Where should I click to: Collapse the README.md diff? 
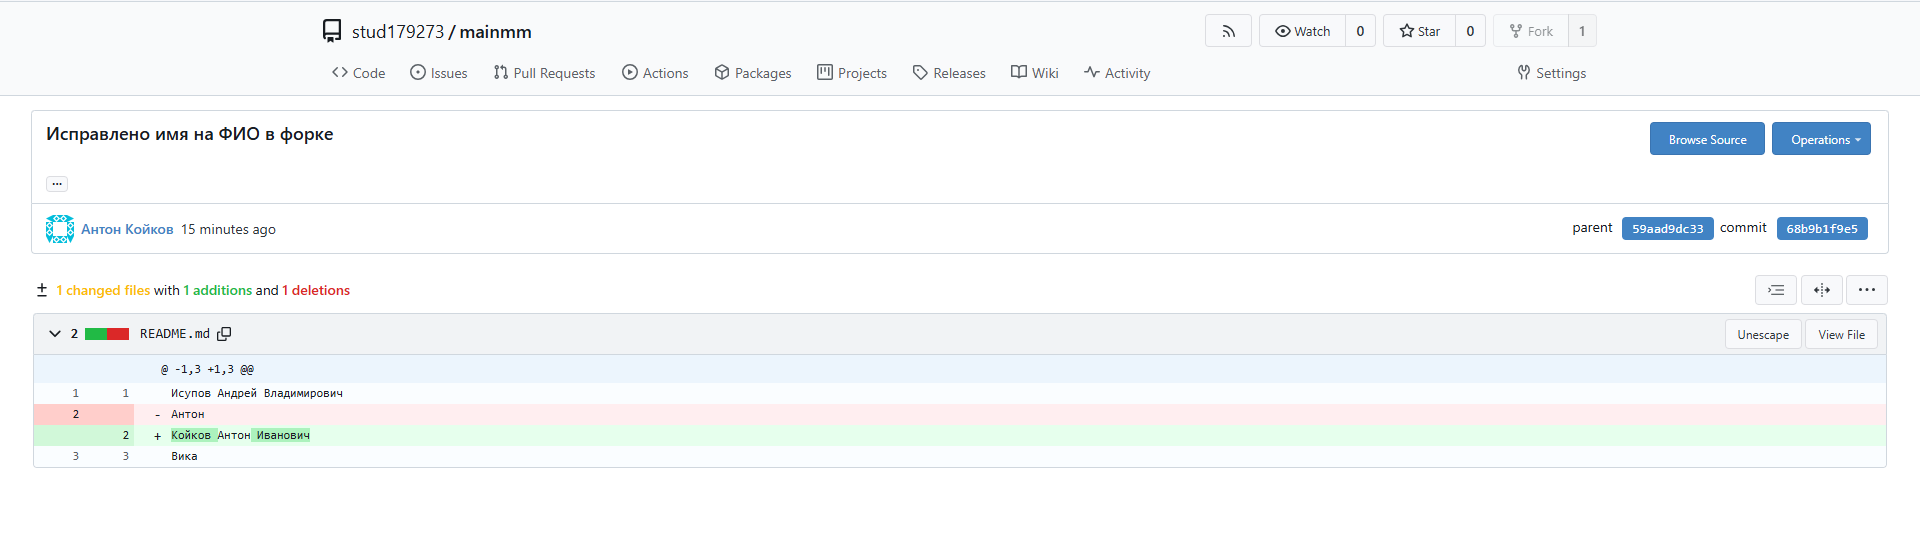tap(55, 334)
